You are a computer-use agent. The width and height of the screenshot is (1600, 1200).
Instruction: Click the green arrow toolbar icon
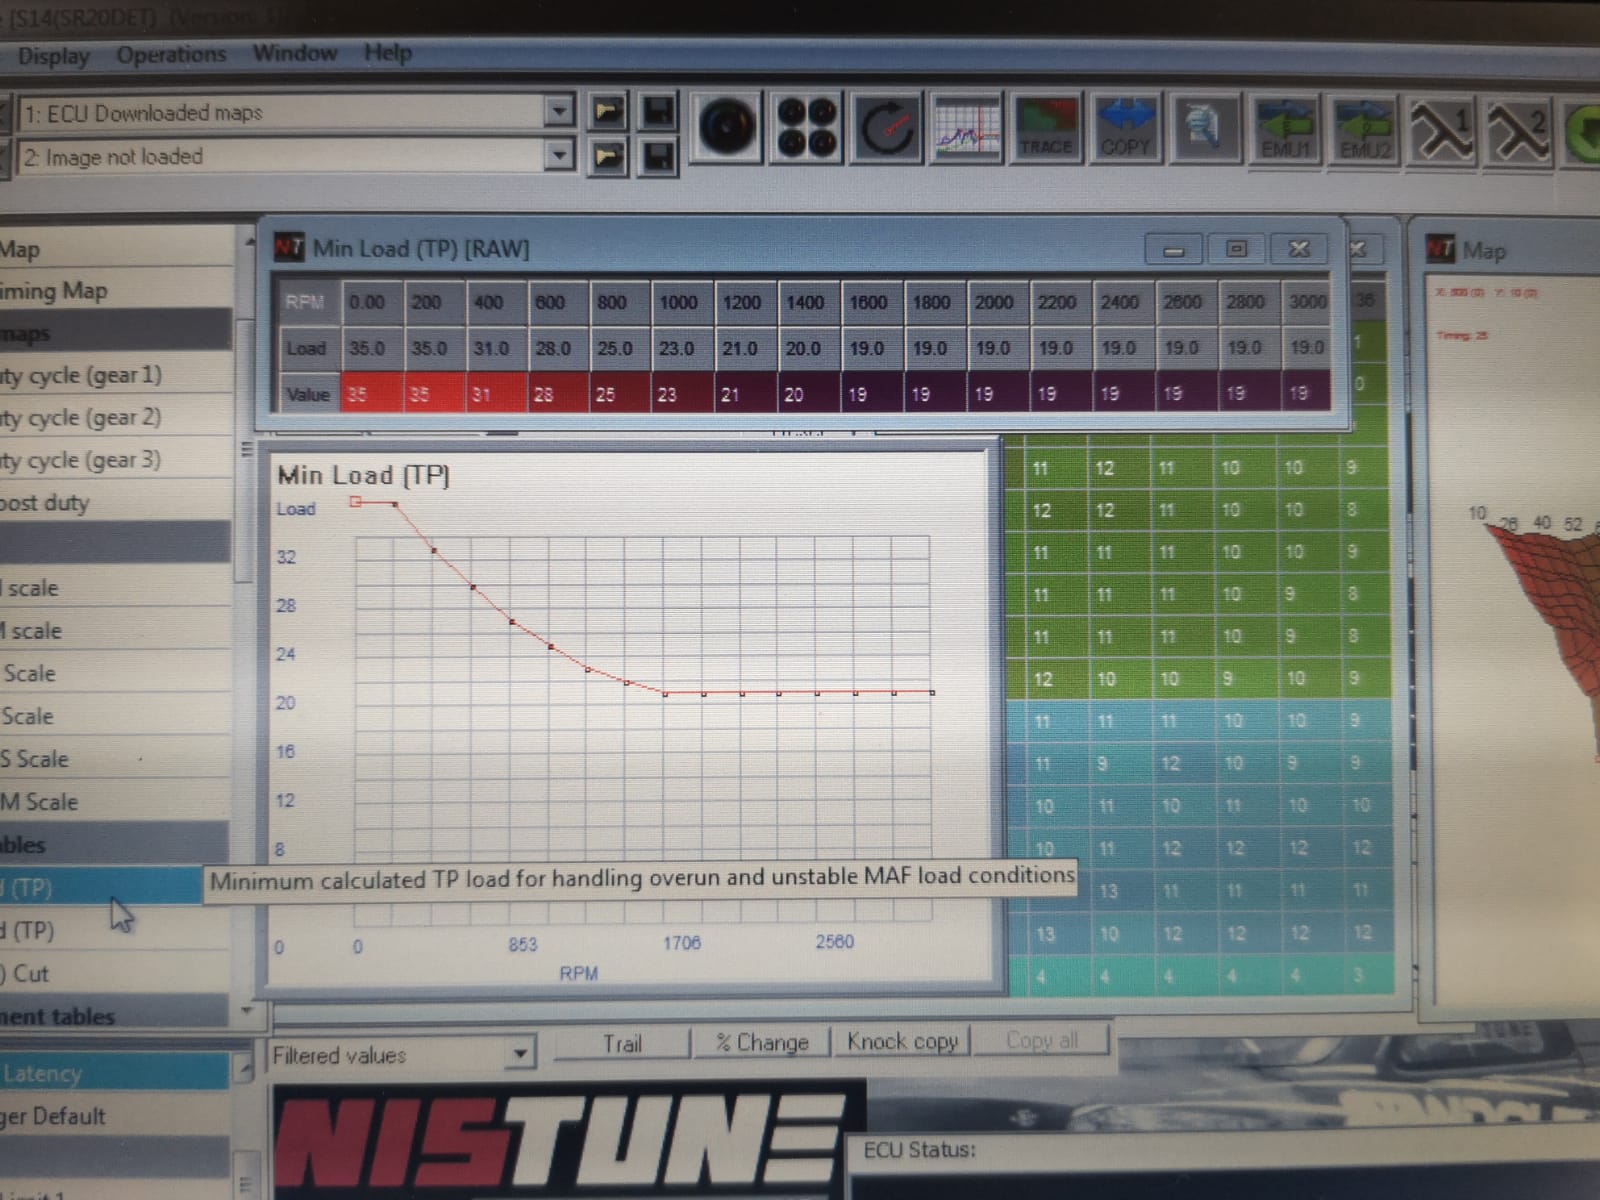(x=1583, y=132)
